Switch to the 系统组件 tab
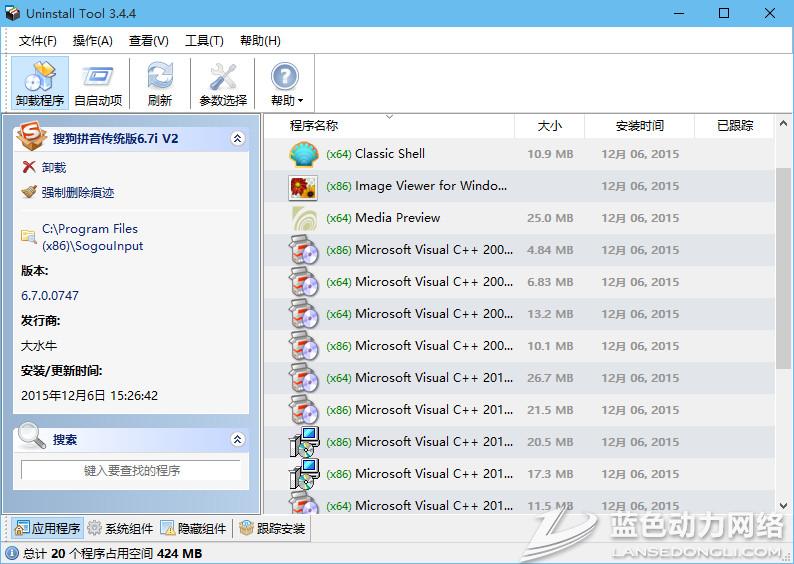The width and height of the screenshot is (794, 564). click(x=120, y=528)
